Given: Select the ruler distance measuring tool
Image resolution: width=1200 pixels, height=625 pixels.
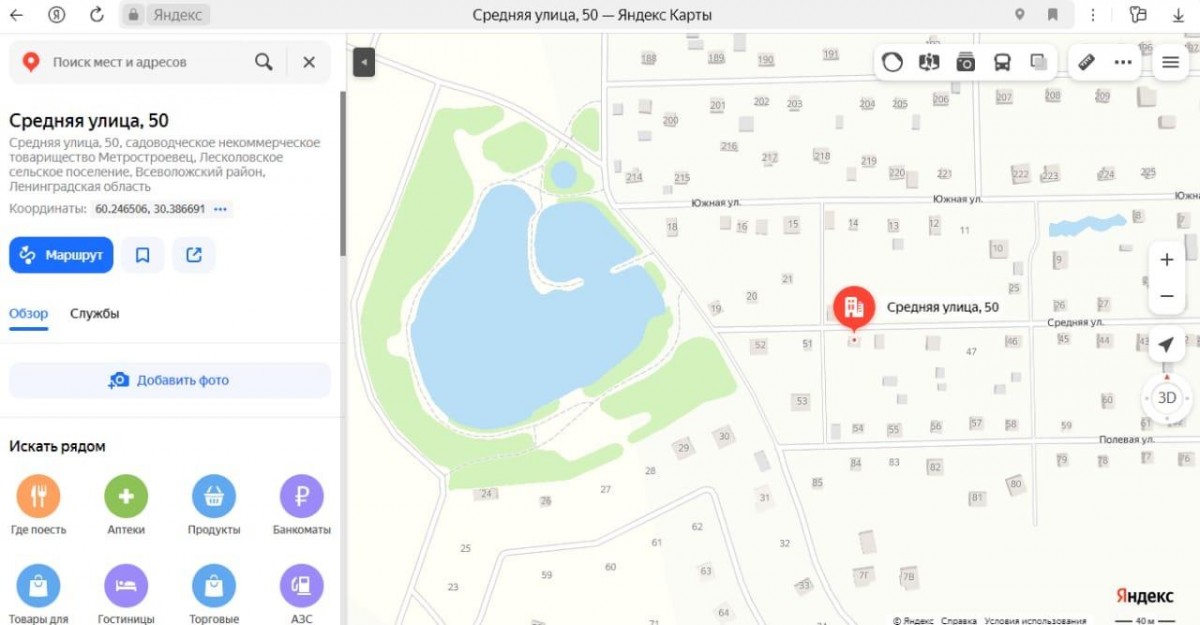Looking at the screenshot, I should coord(1087,62).
